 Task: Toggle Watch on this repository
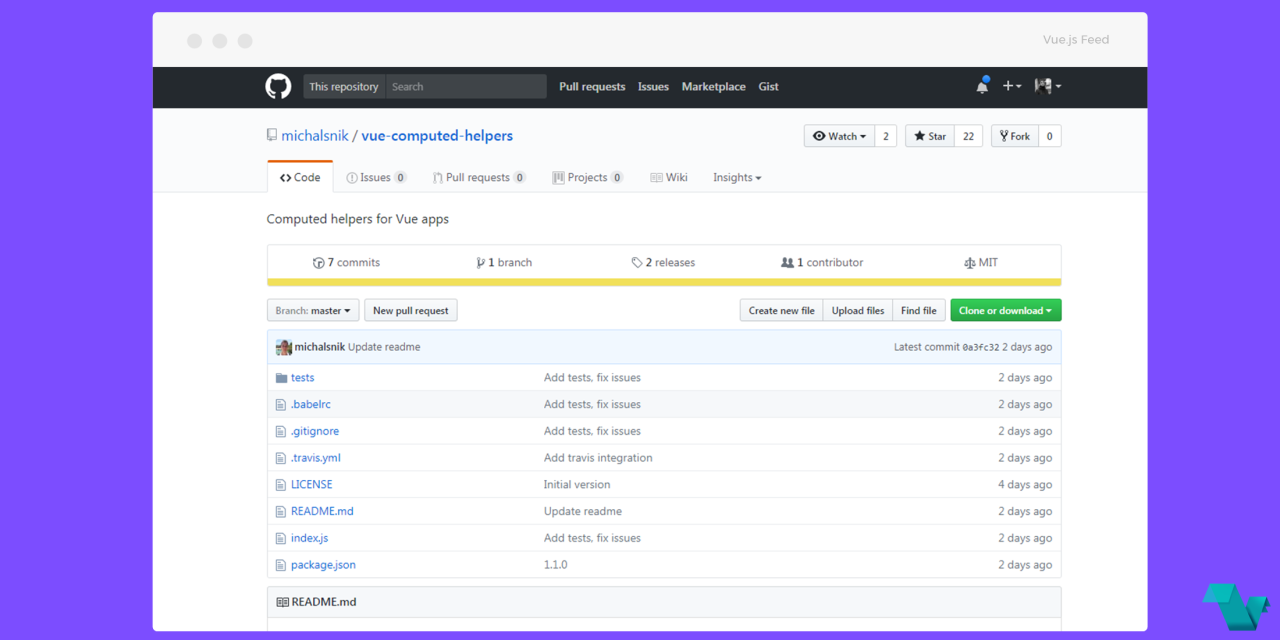pos(839,136)
